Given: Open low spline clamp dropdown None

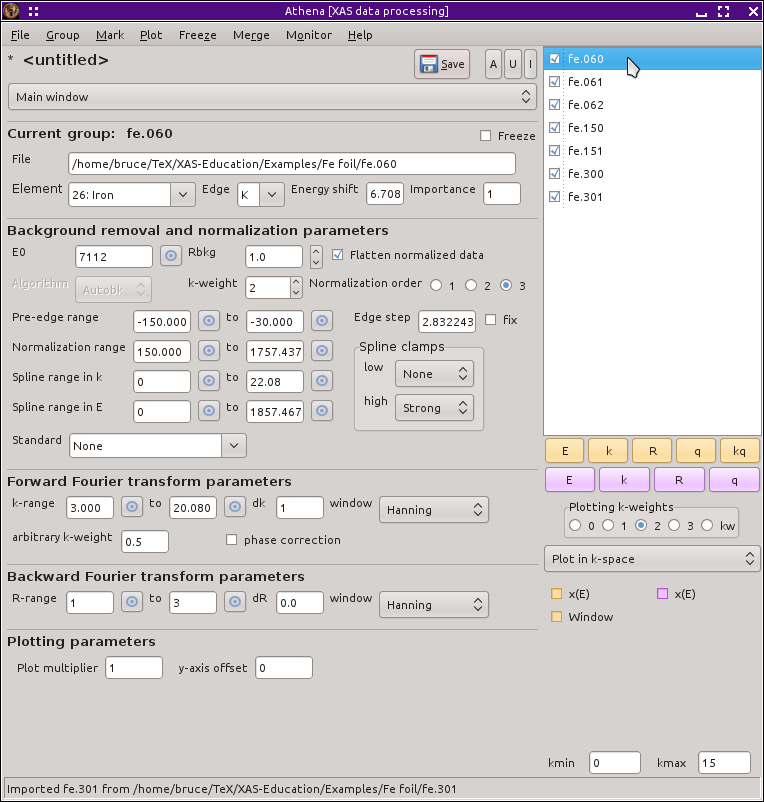Looking at the screenshot, I should (434, 374).
